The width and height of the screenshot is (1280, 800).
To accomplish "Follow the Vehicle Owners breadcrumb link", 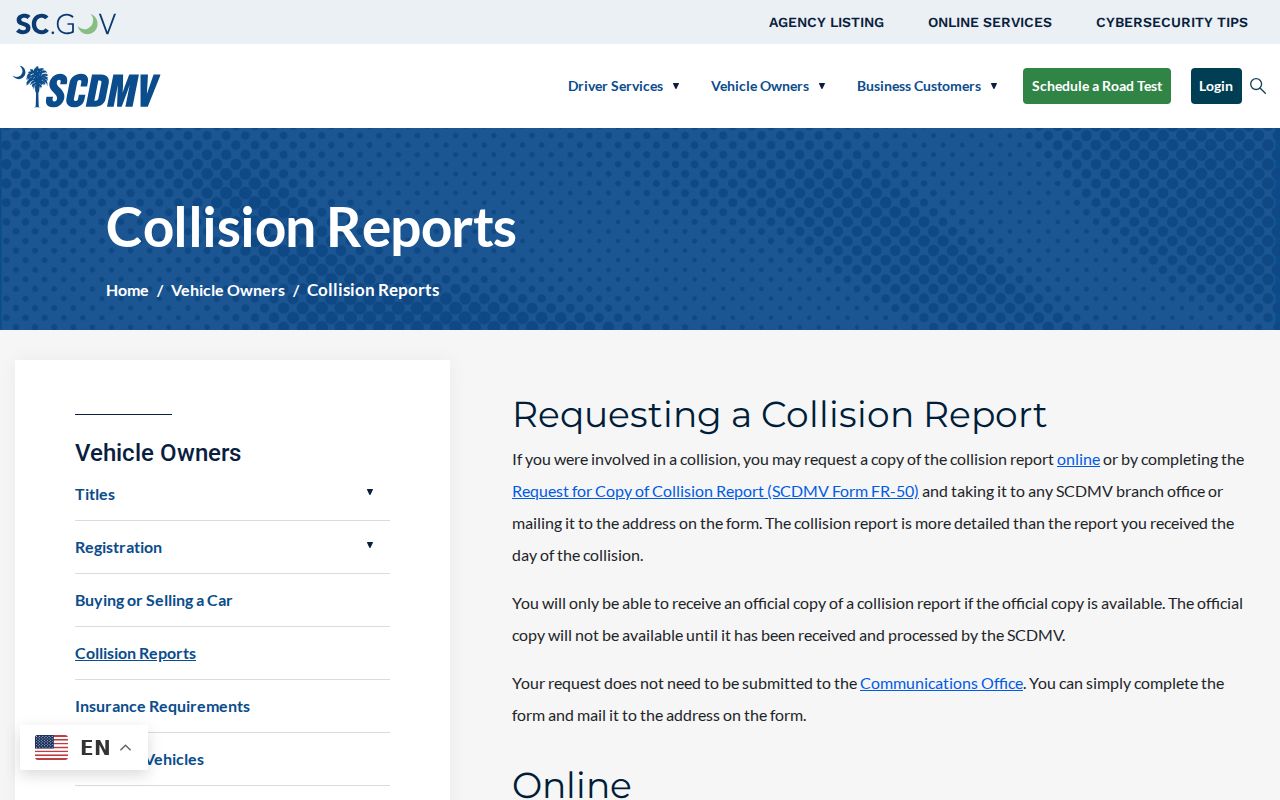I will point(228,290).
